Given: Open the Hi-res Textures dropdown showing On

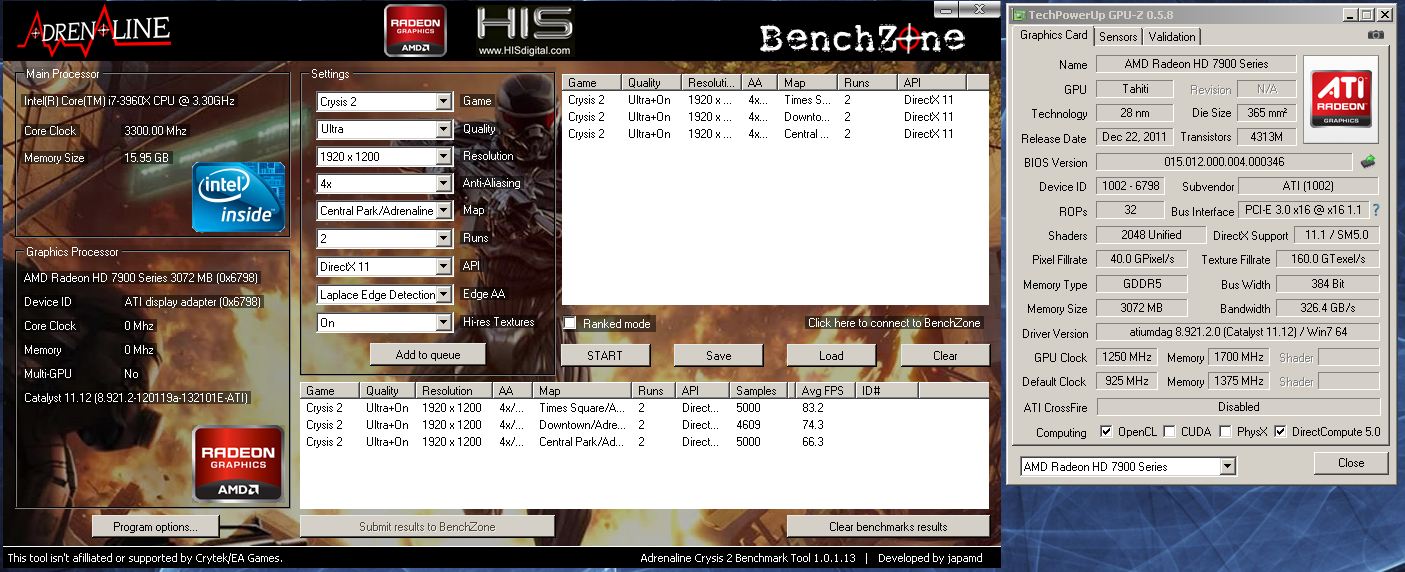Looking at the screenshot, I should pyautogui.click(x=385, y=323).
